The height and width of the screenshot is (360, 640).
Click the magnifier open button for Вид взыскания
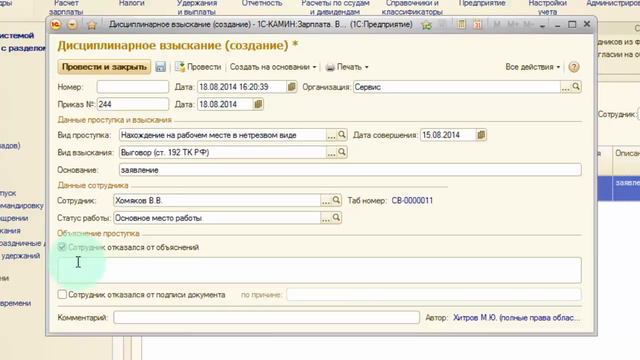click(x=342, y=152)
